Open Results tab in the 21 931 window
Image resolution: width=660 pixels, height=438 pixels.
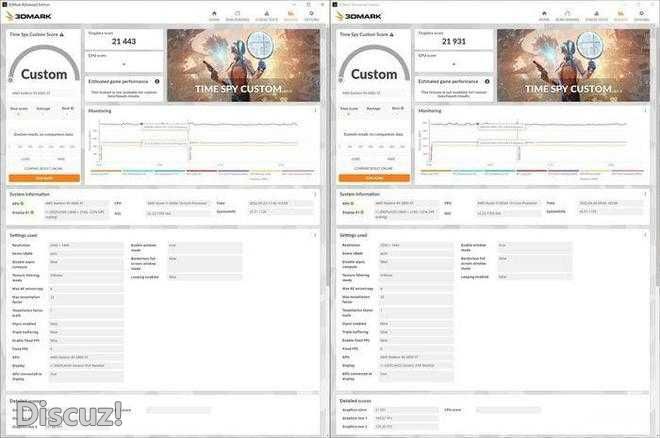620,16
